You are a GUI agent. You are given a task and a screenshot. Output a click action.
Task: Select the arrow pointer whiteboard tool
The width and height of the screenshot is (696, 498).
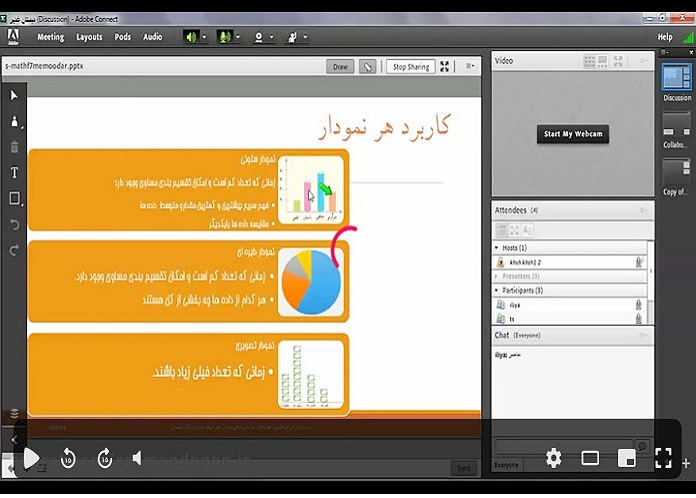tap(14, 95)
